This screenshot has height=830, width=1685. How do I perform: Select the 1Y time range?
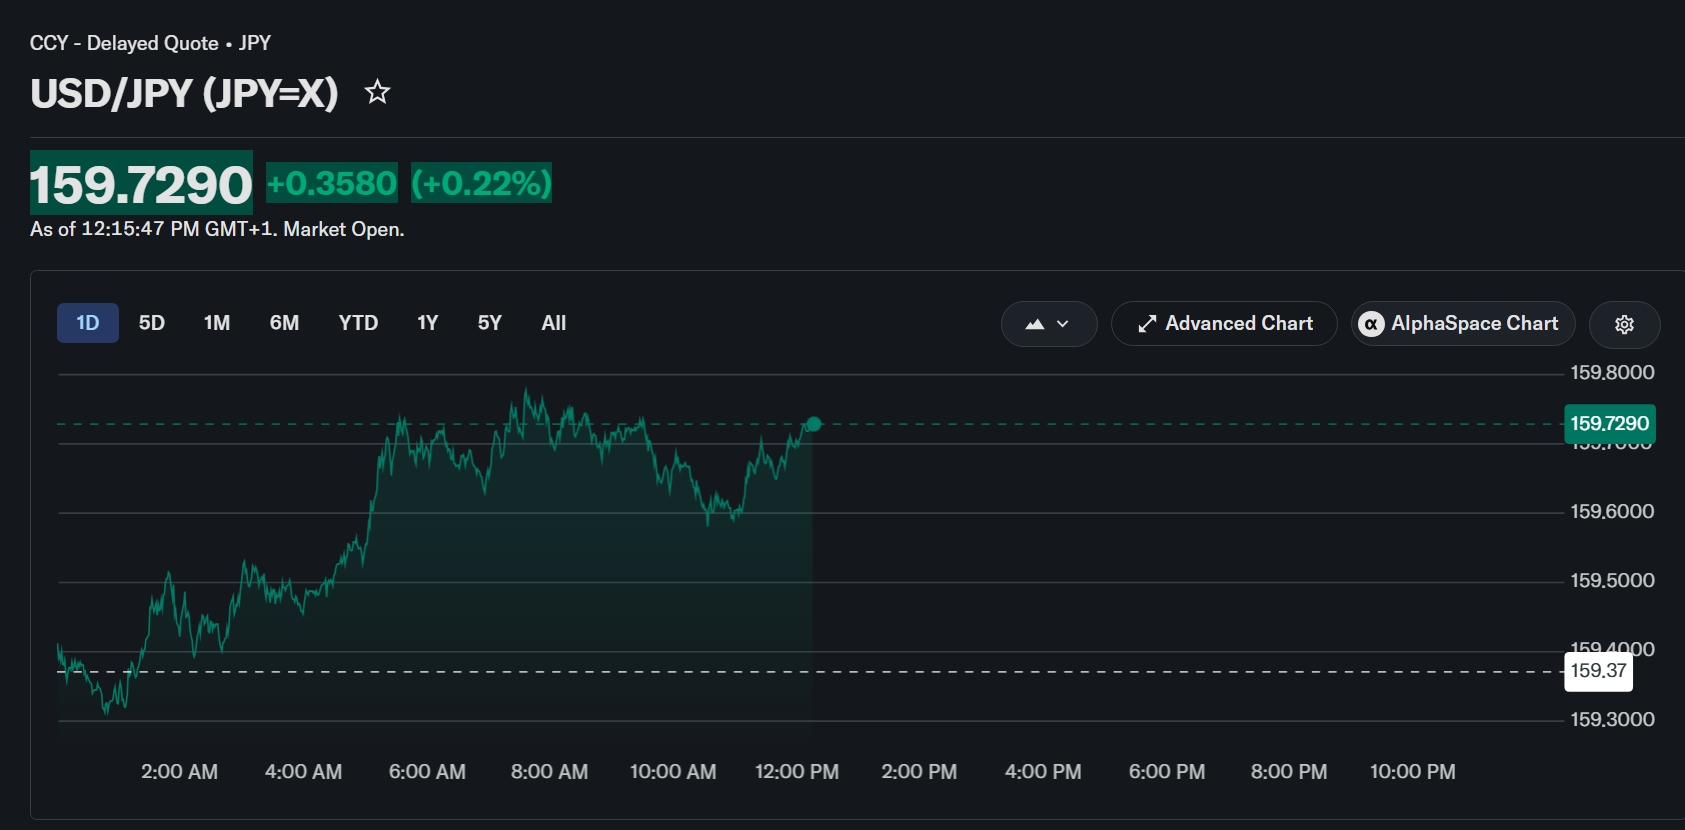coord(428,323)
